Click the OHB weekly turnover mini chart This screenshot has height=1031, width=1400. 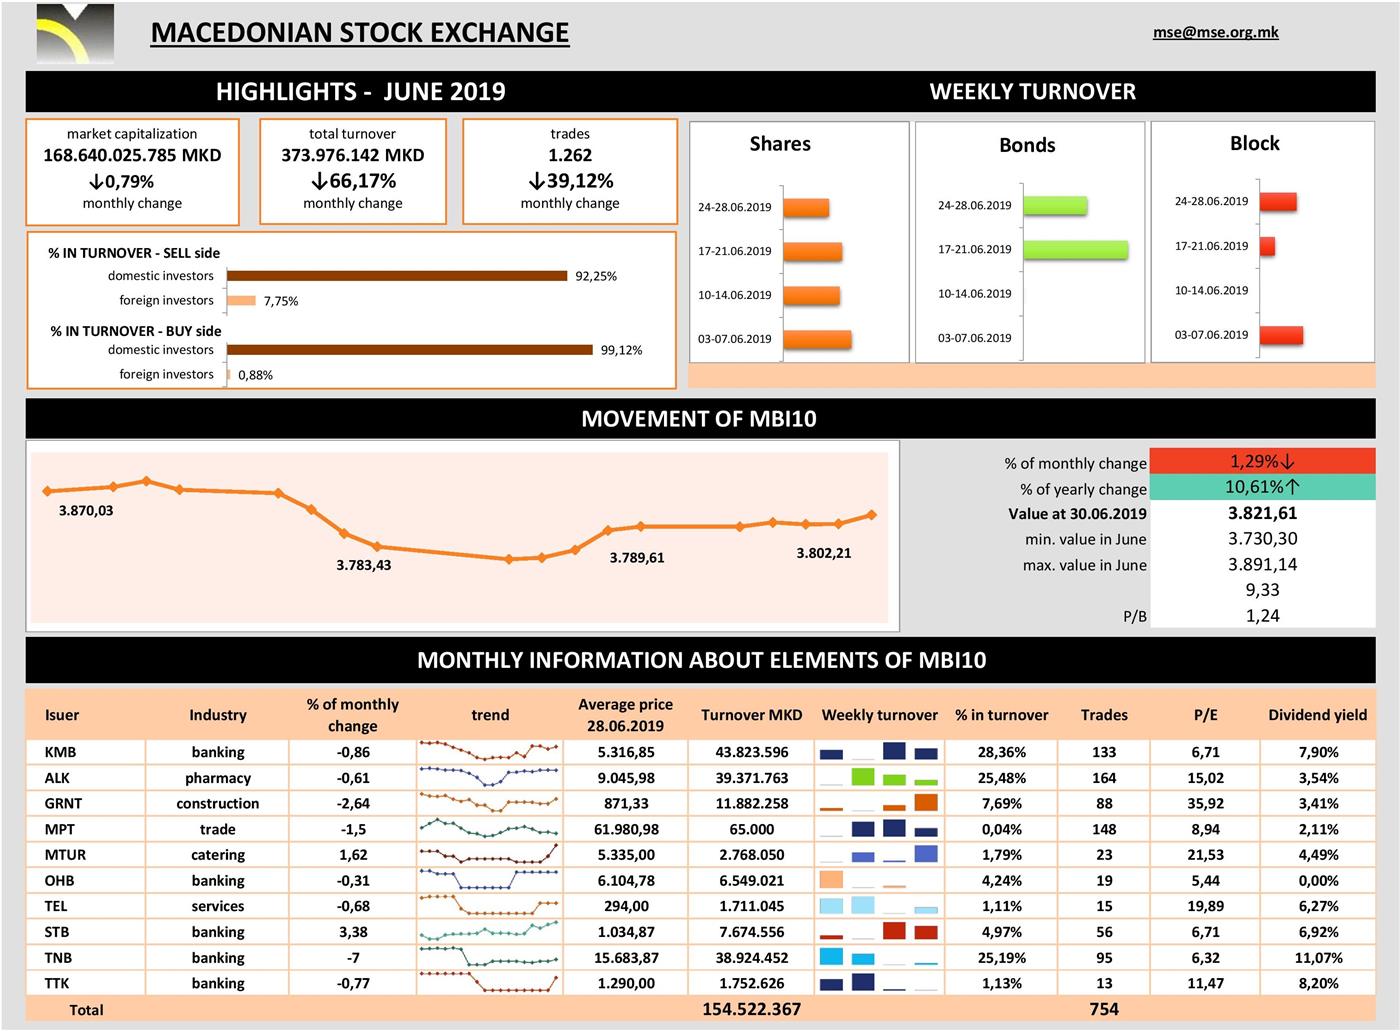(x=879, y=880)
